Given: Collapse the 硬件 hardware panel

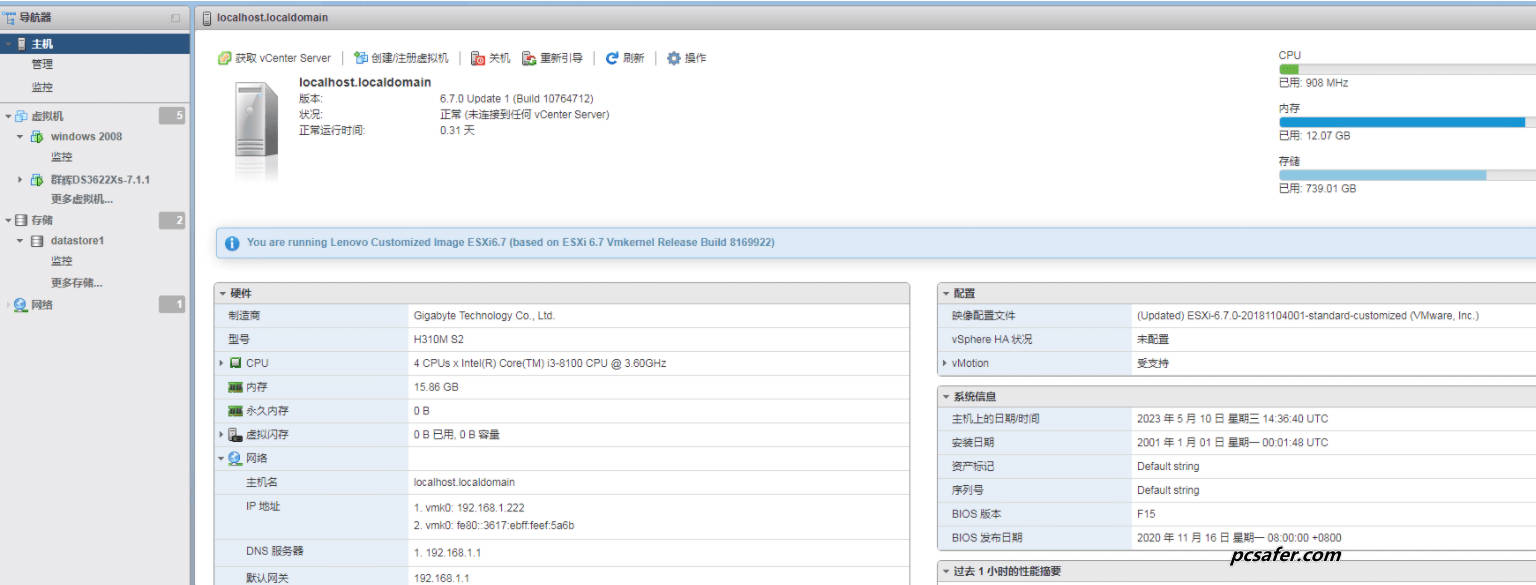Looking at the screenshot, I should [x=222, y=293].
